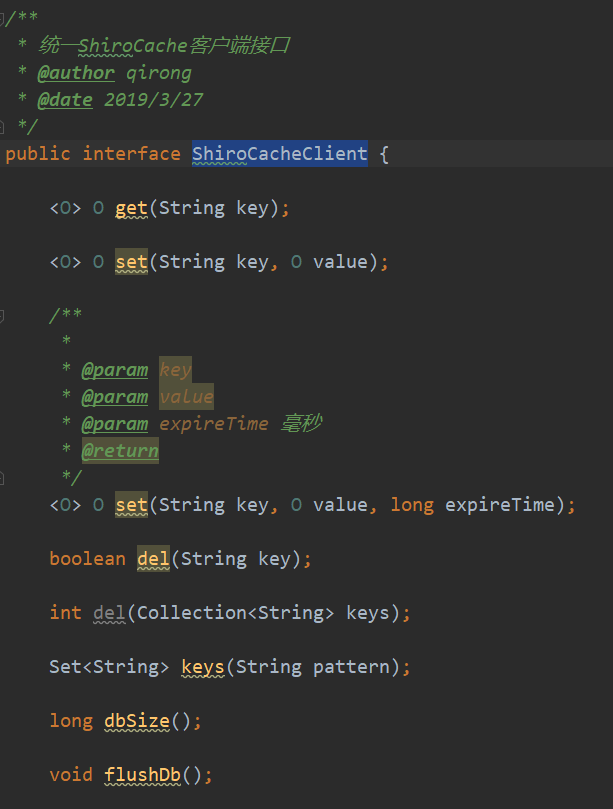This screenshot has height=809, width=613.
Task: Click the get method name
Action: click(x=131, y=208)
